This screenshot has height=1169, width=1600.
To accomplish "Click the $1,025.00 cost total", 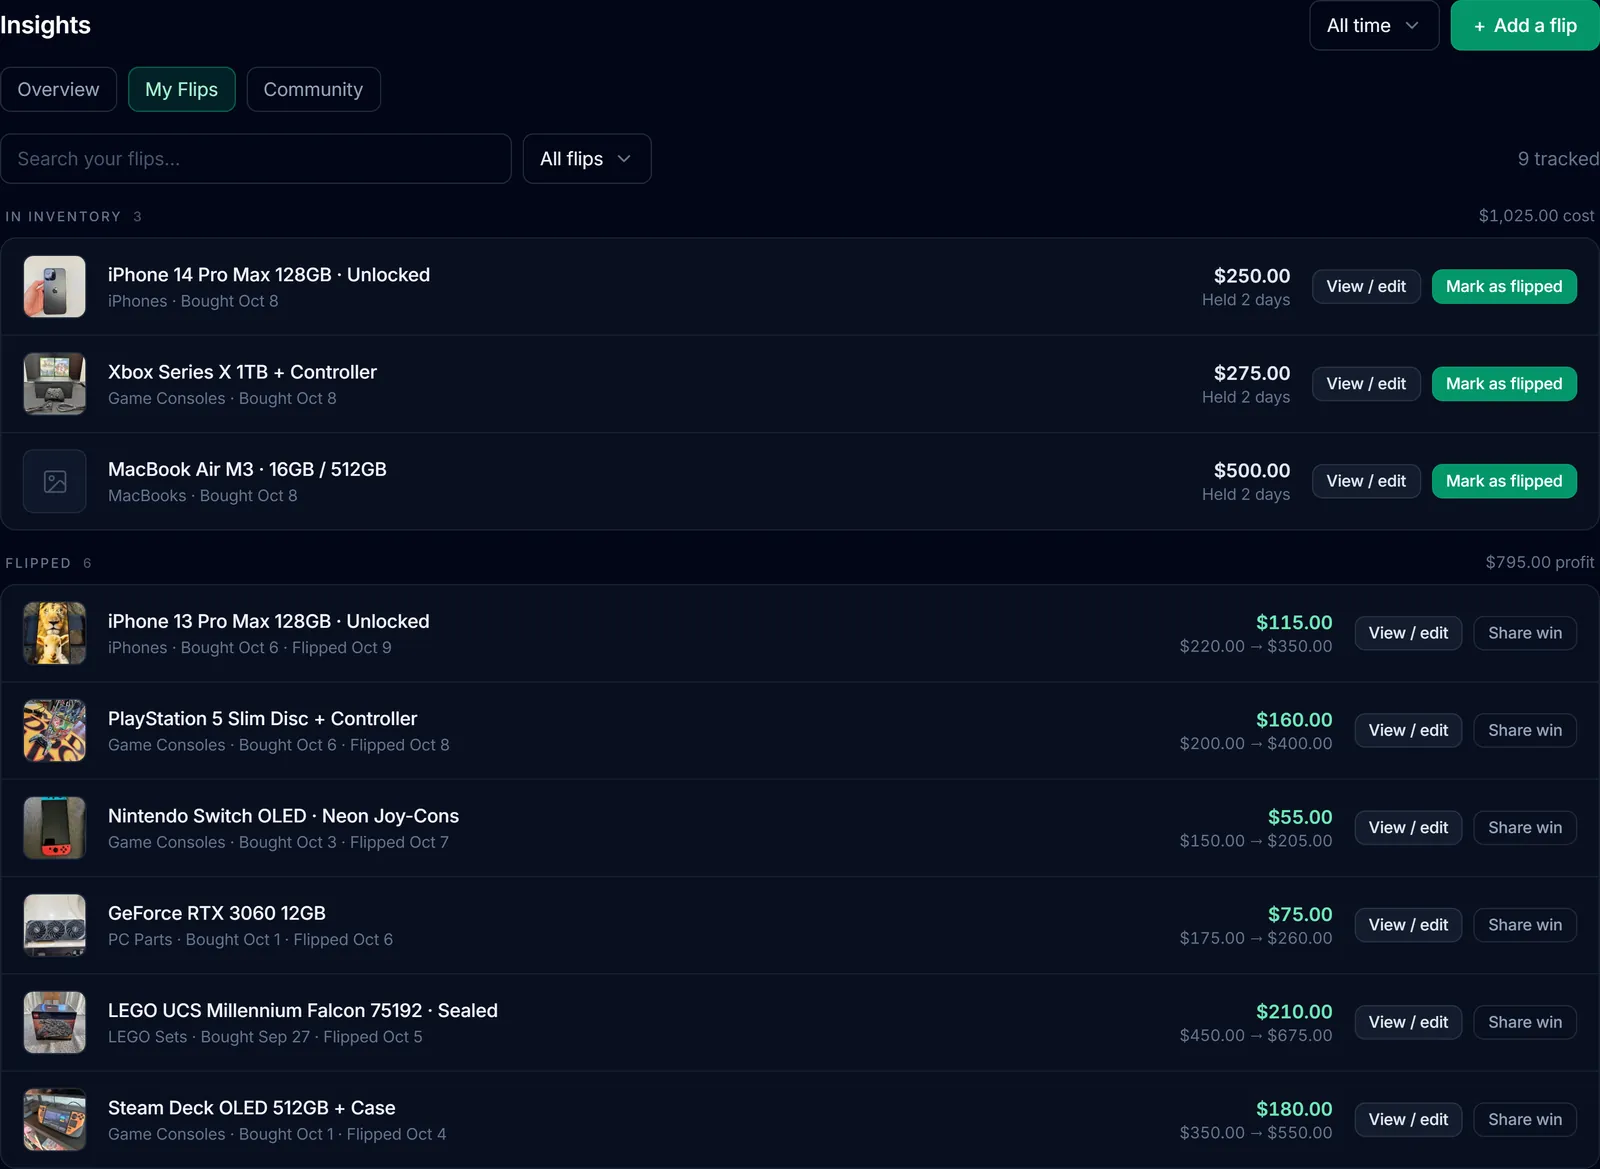I will click(1537, 216).
